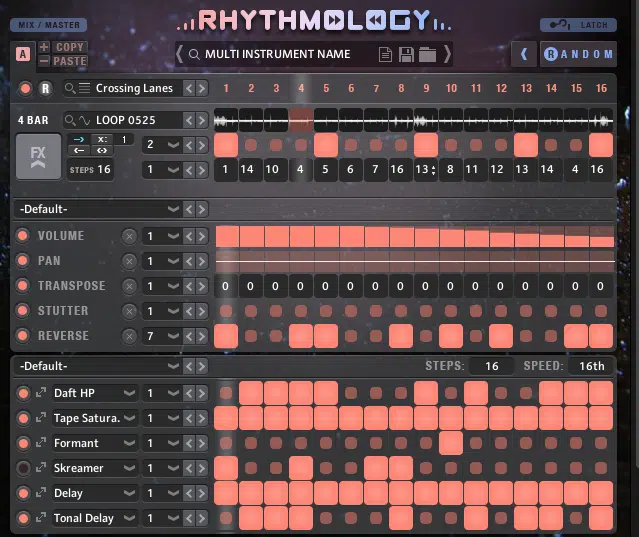Viewport: 639px width, 537px height.
Task: Click waveform icon beside LOOP 0525
Action: (84, 120)
